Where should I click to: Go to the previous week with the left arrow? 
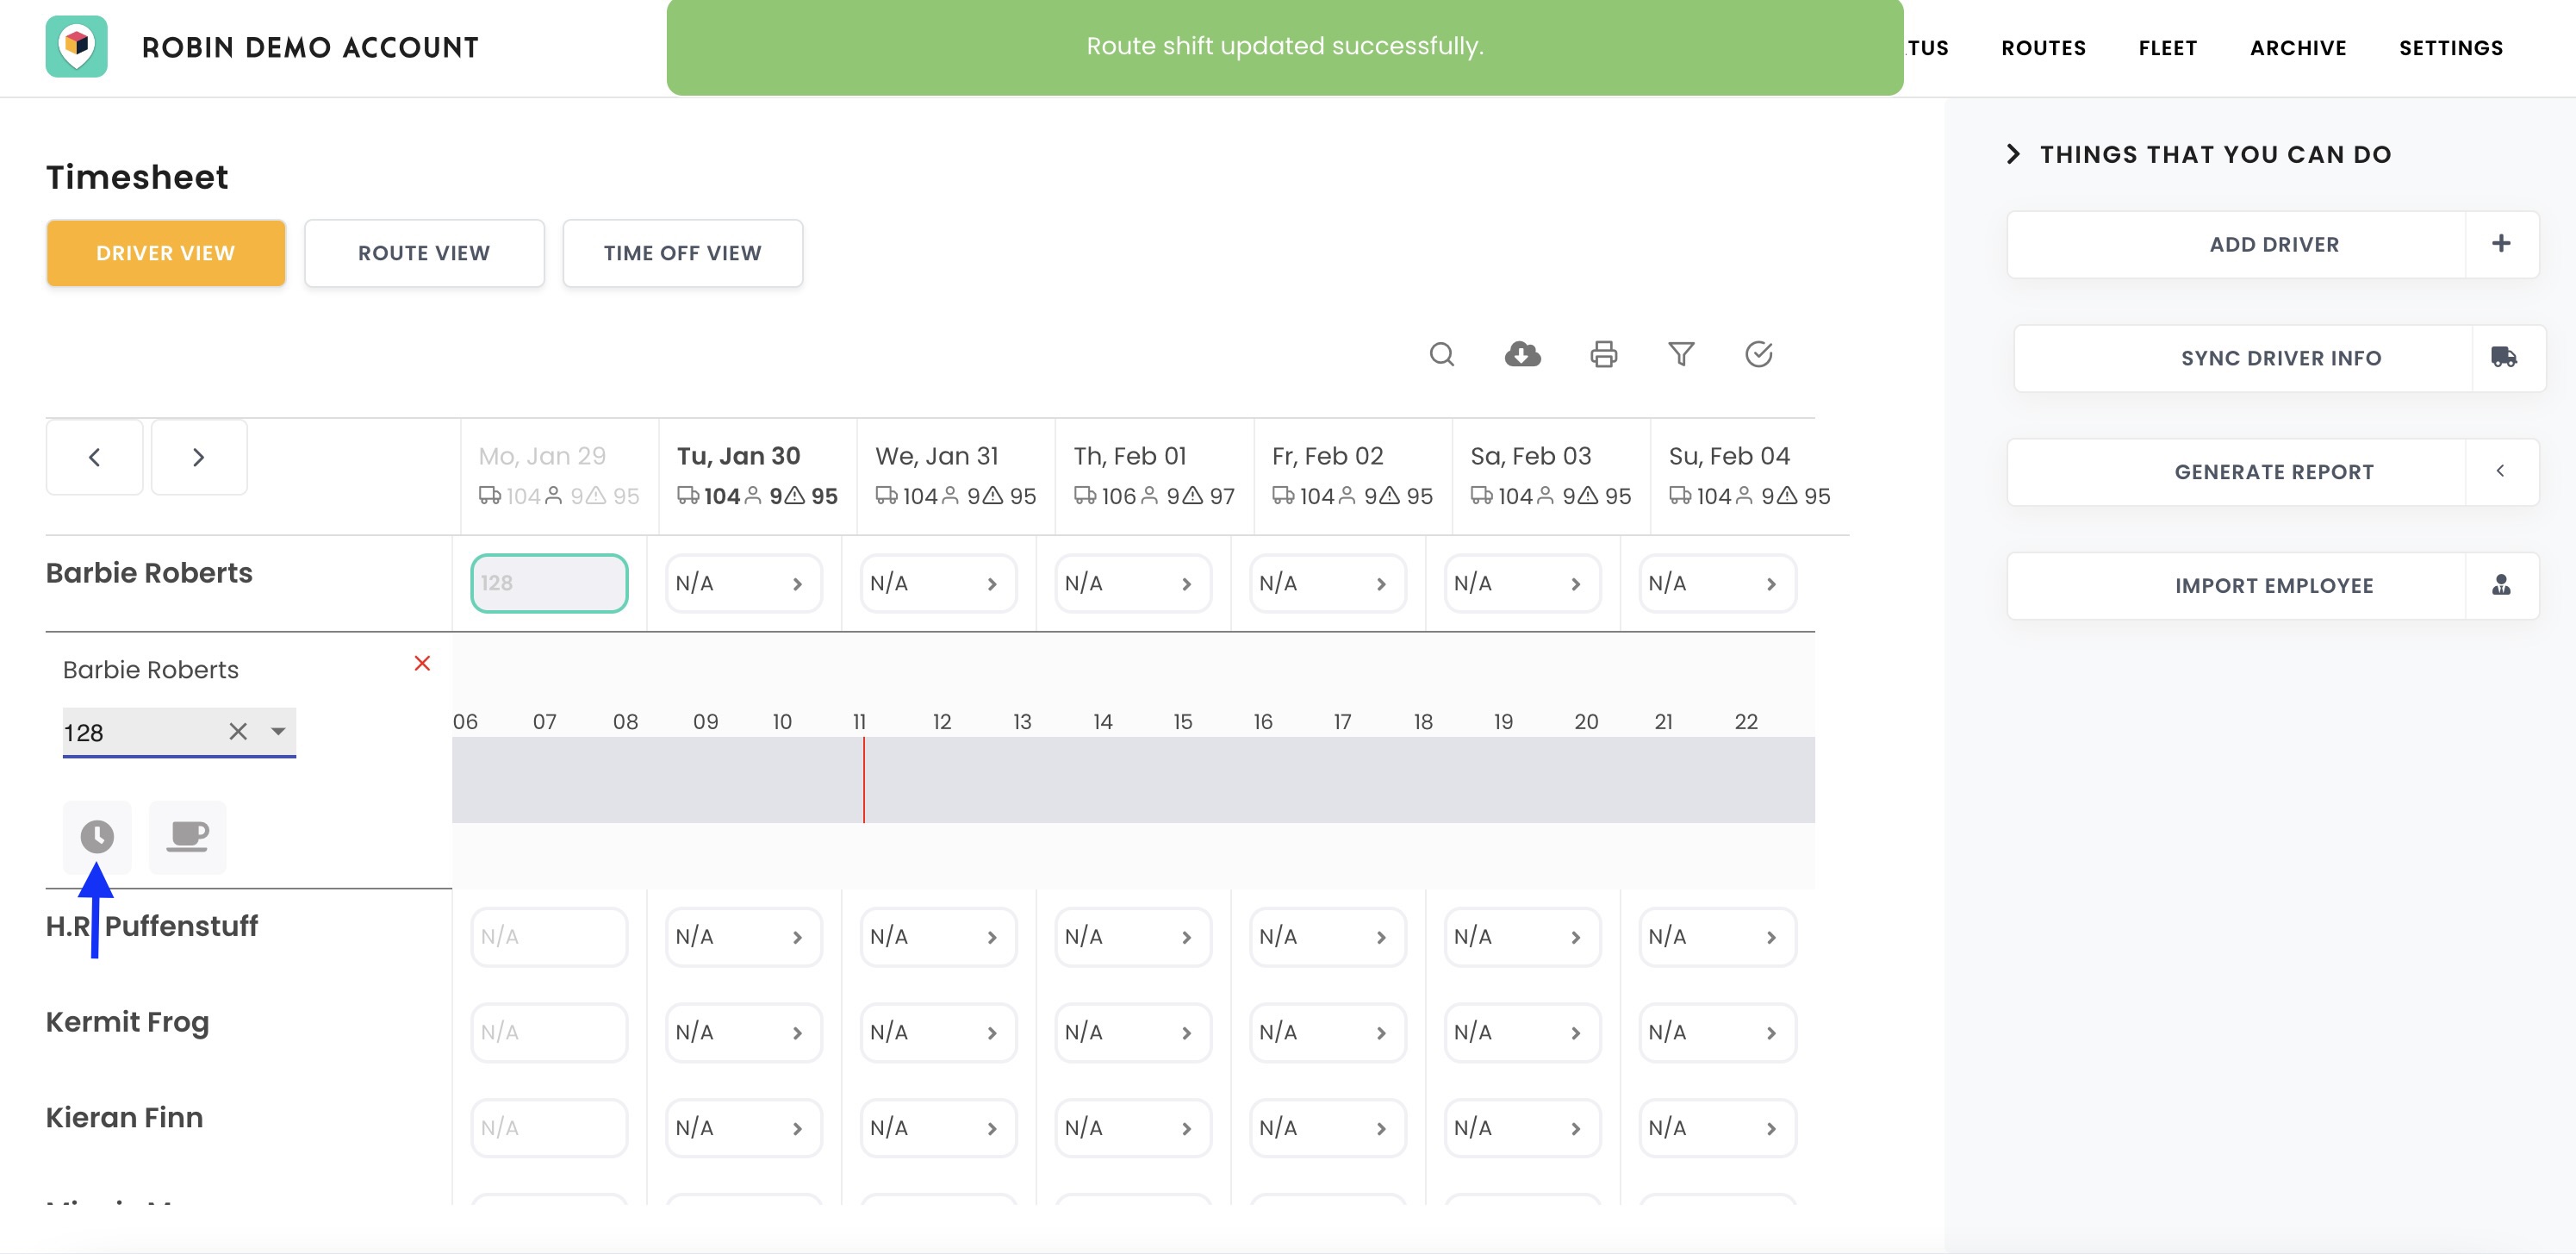94,457
